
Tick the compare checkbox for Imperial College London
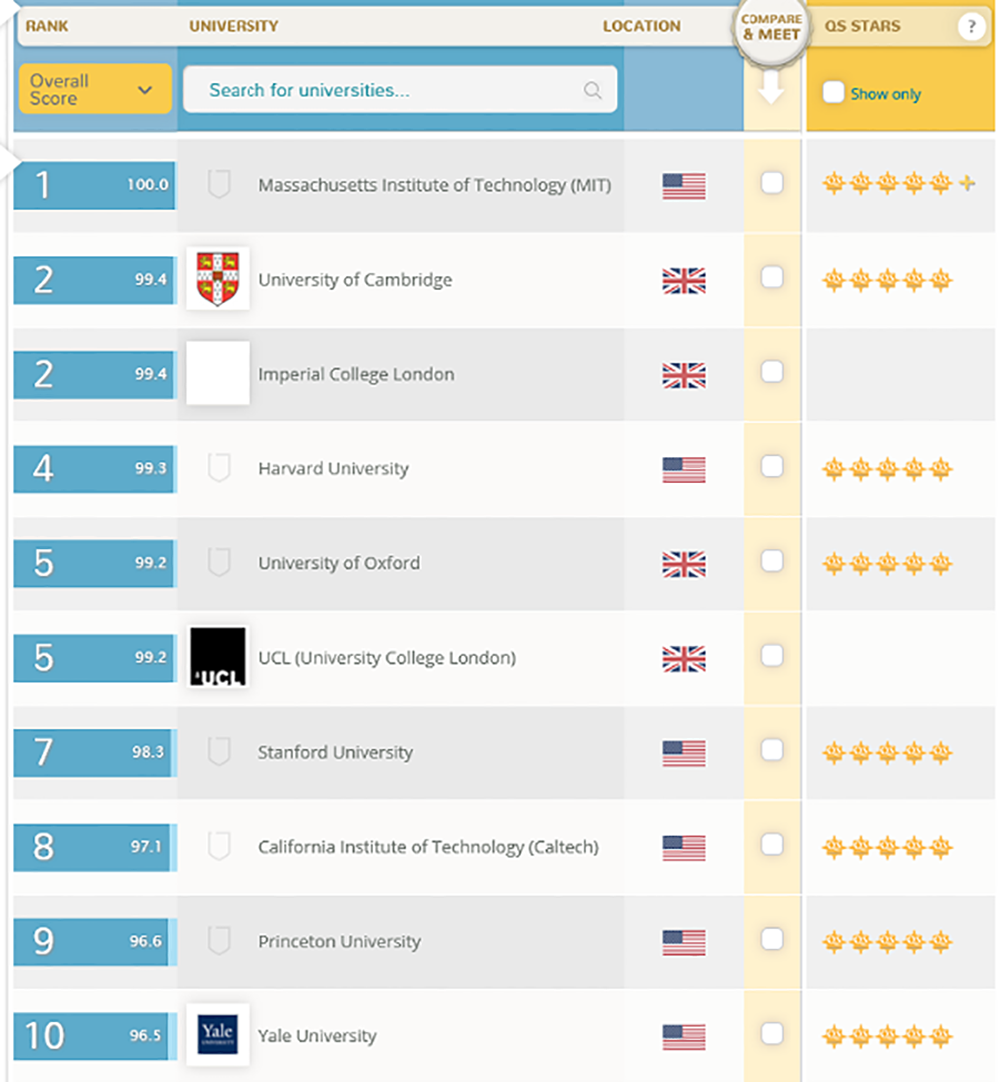pyautogui.click(x=772, y=372)
